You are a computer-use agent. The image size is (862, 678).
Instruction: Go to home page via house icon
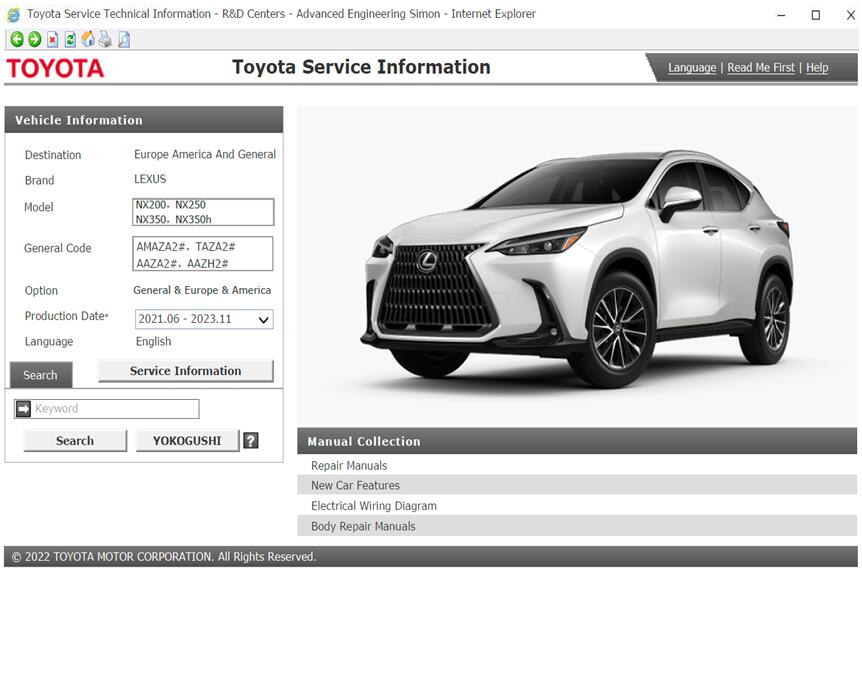(x=88, y=39)
